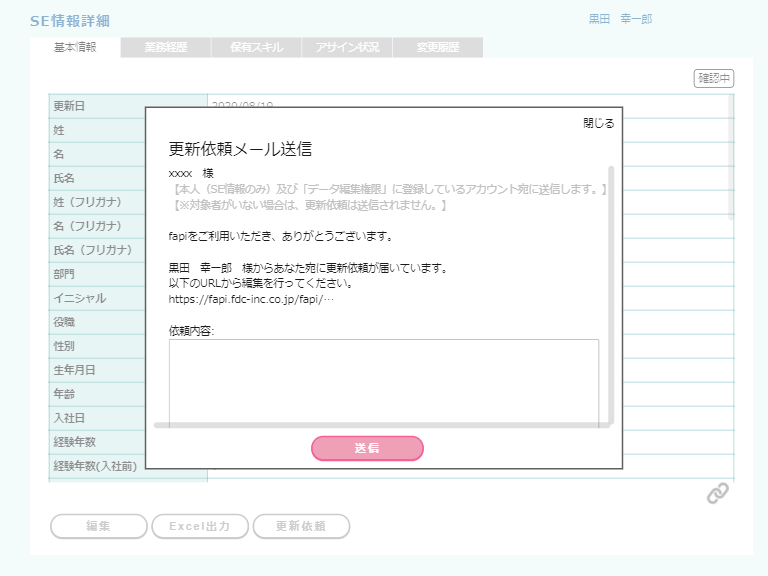
Task: Click the dialog's horizontal scrollbar
Action: tap(380, 425)
